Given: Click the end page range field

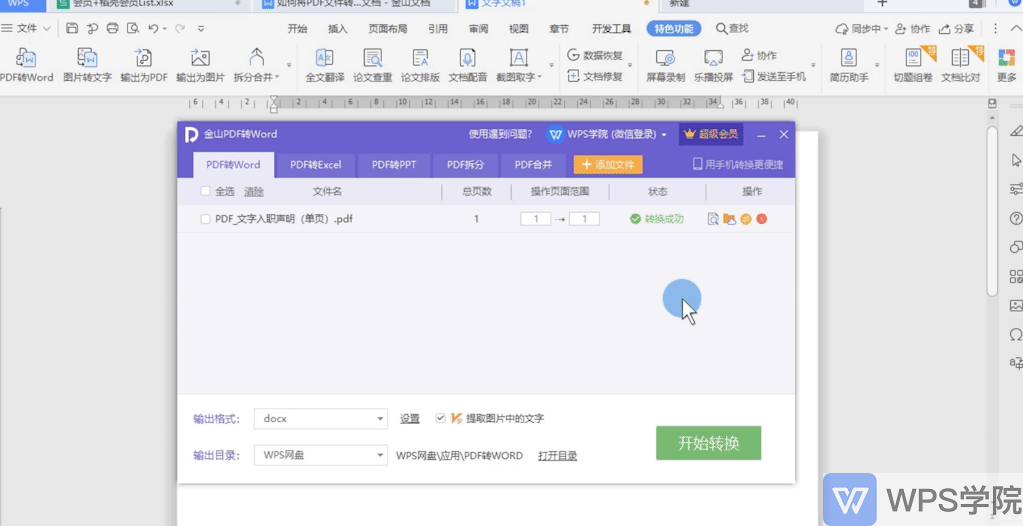Looking at the screenshot, I should pyautogui.click(x=584, y=219).
